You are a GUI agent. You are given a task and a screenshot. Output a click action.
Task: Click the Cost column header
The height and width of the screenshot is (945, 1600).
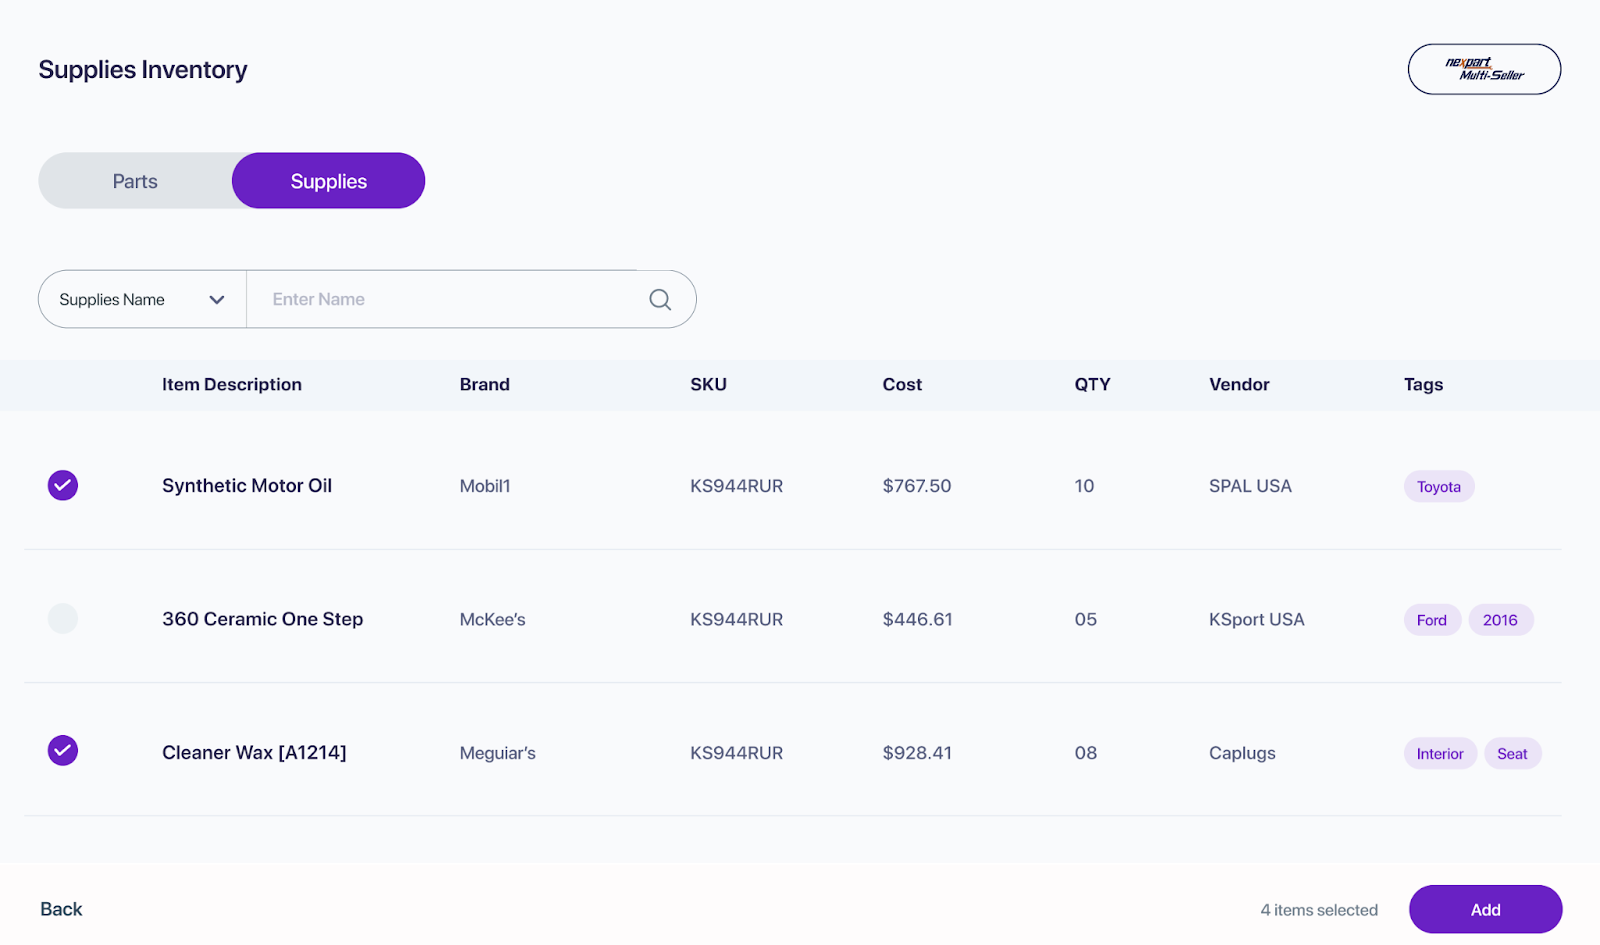pyautogui.click(x=902, y=384)
